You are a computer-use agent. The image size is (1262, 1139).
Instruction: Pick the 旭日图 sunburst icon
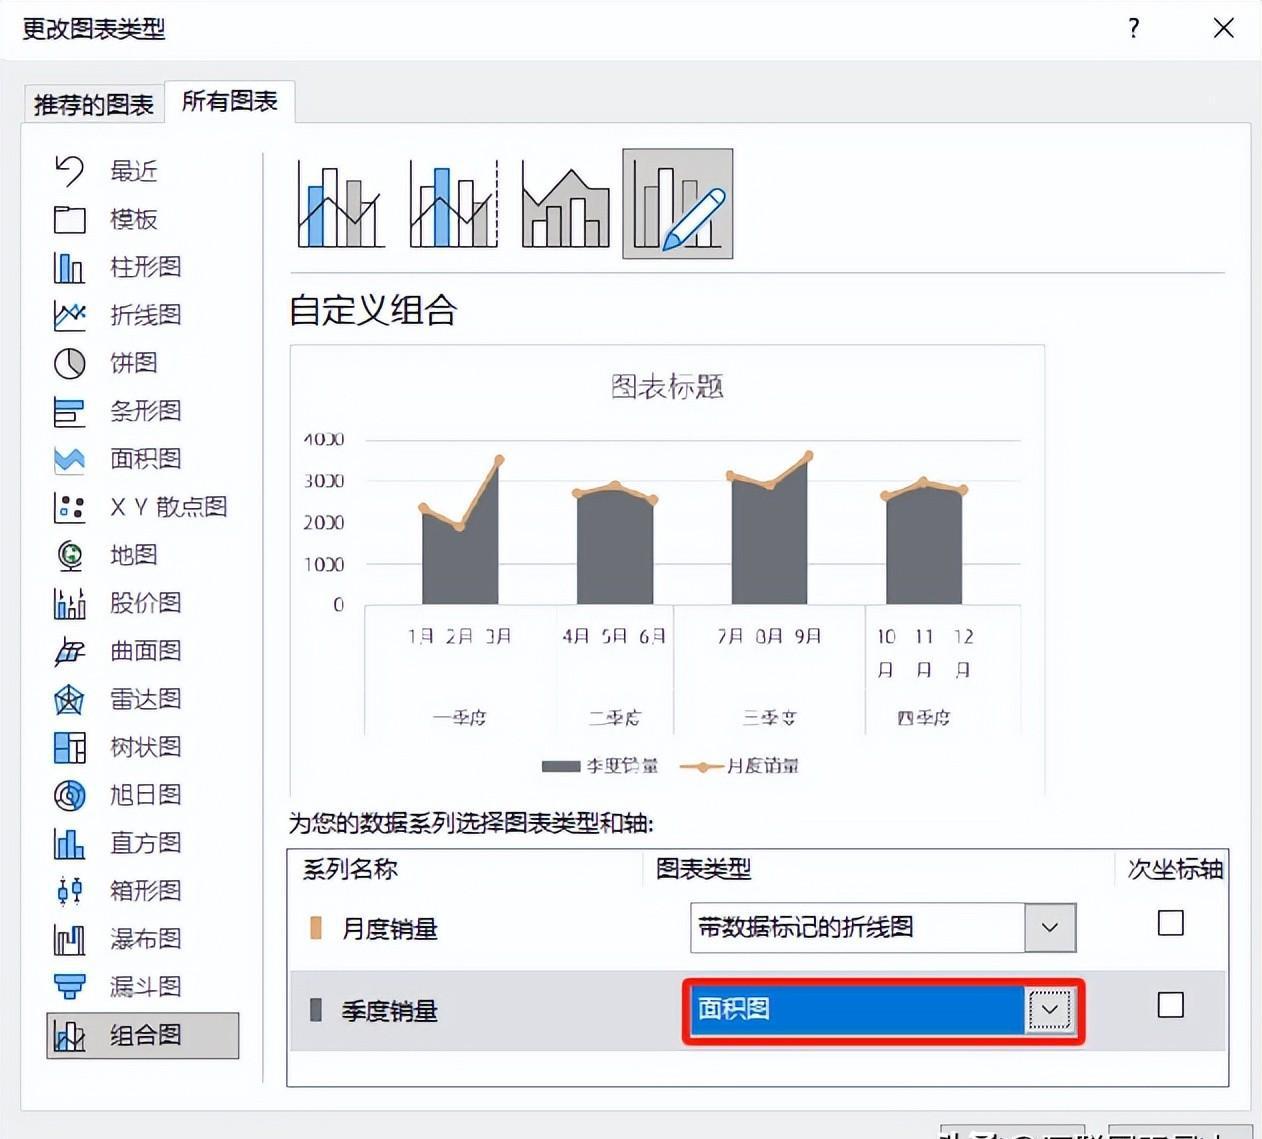(x=69, y=795)
